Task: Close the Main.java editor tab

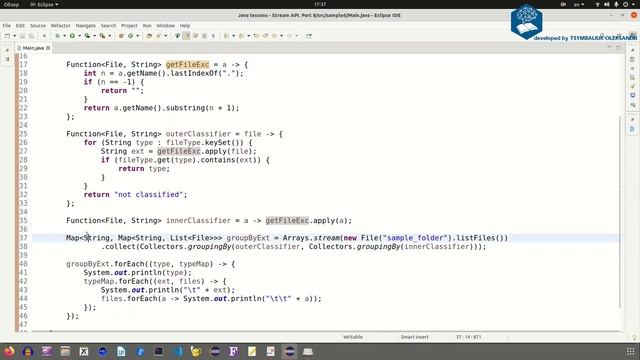Action: click(48, 48)
